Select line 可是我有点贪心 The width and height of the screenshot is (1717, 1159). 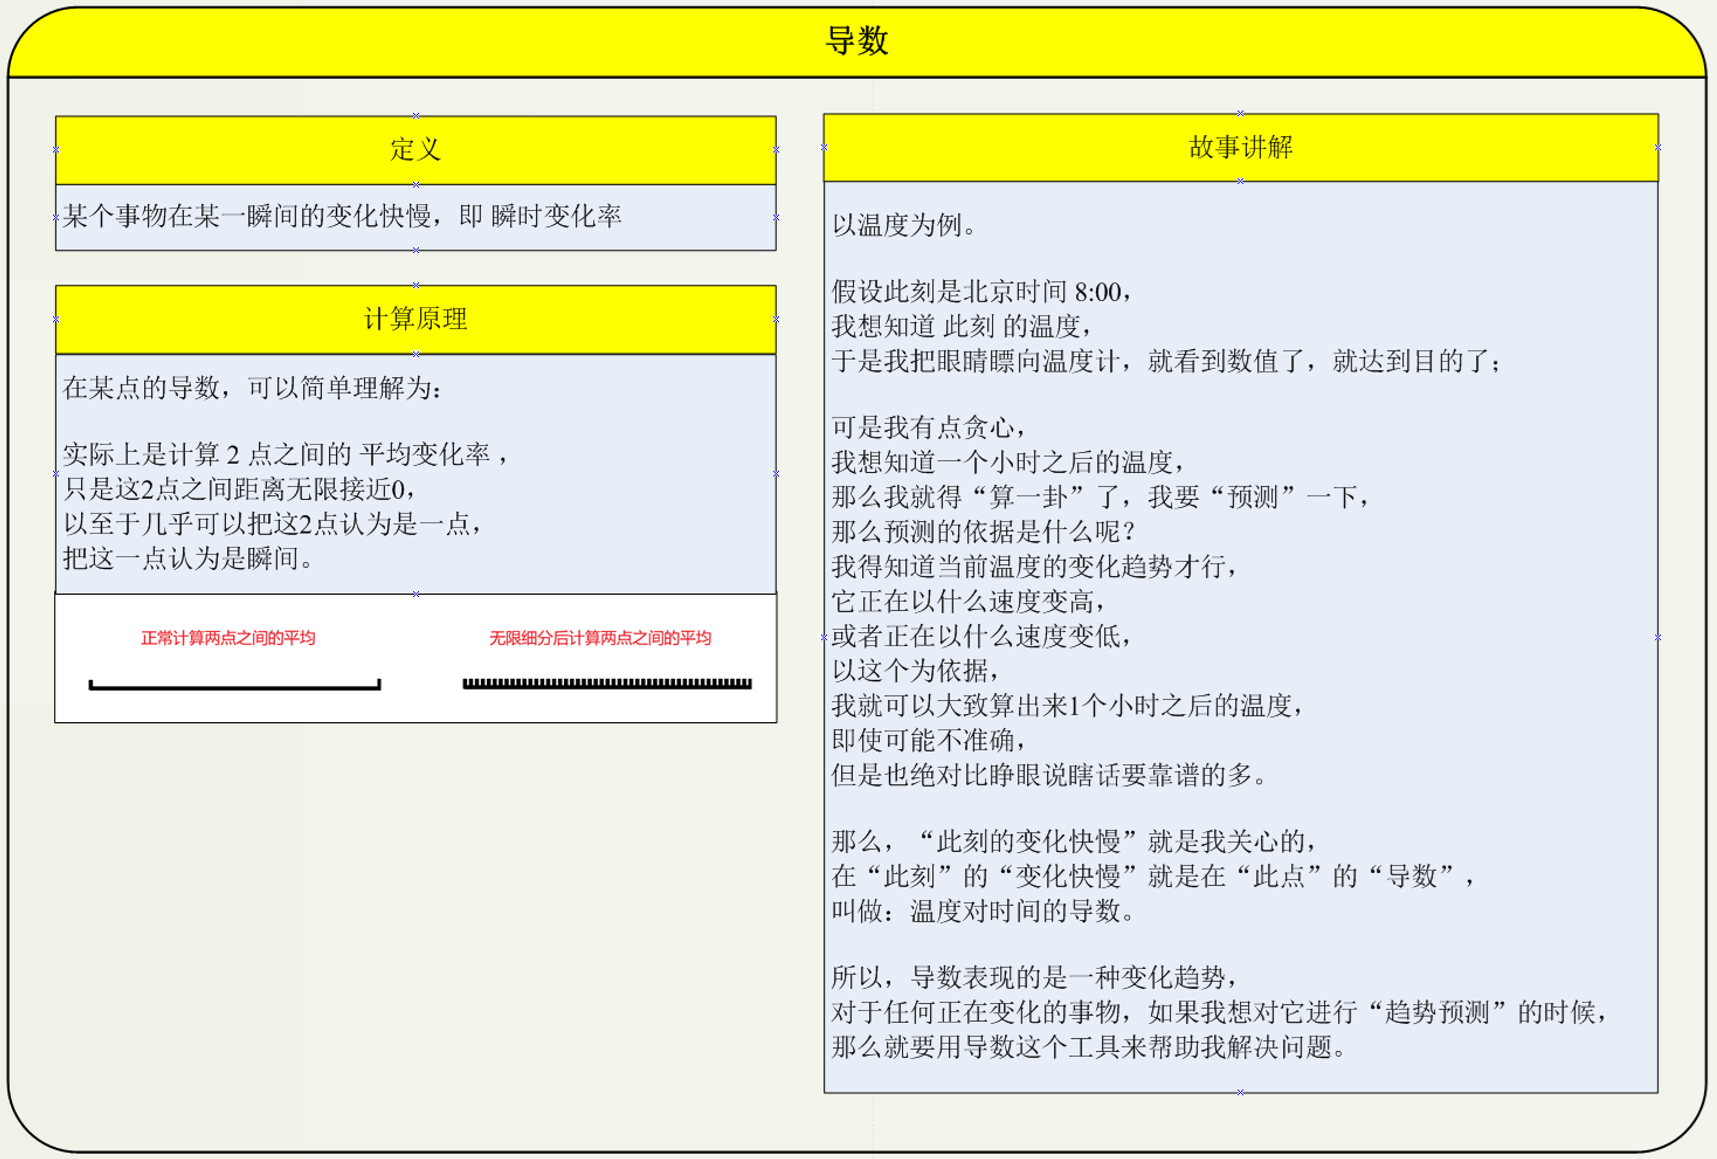pyautogui.click(x=929, y=428)
